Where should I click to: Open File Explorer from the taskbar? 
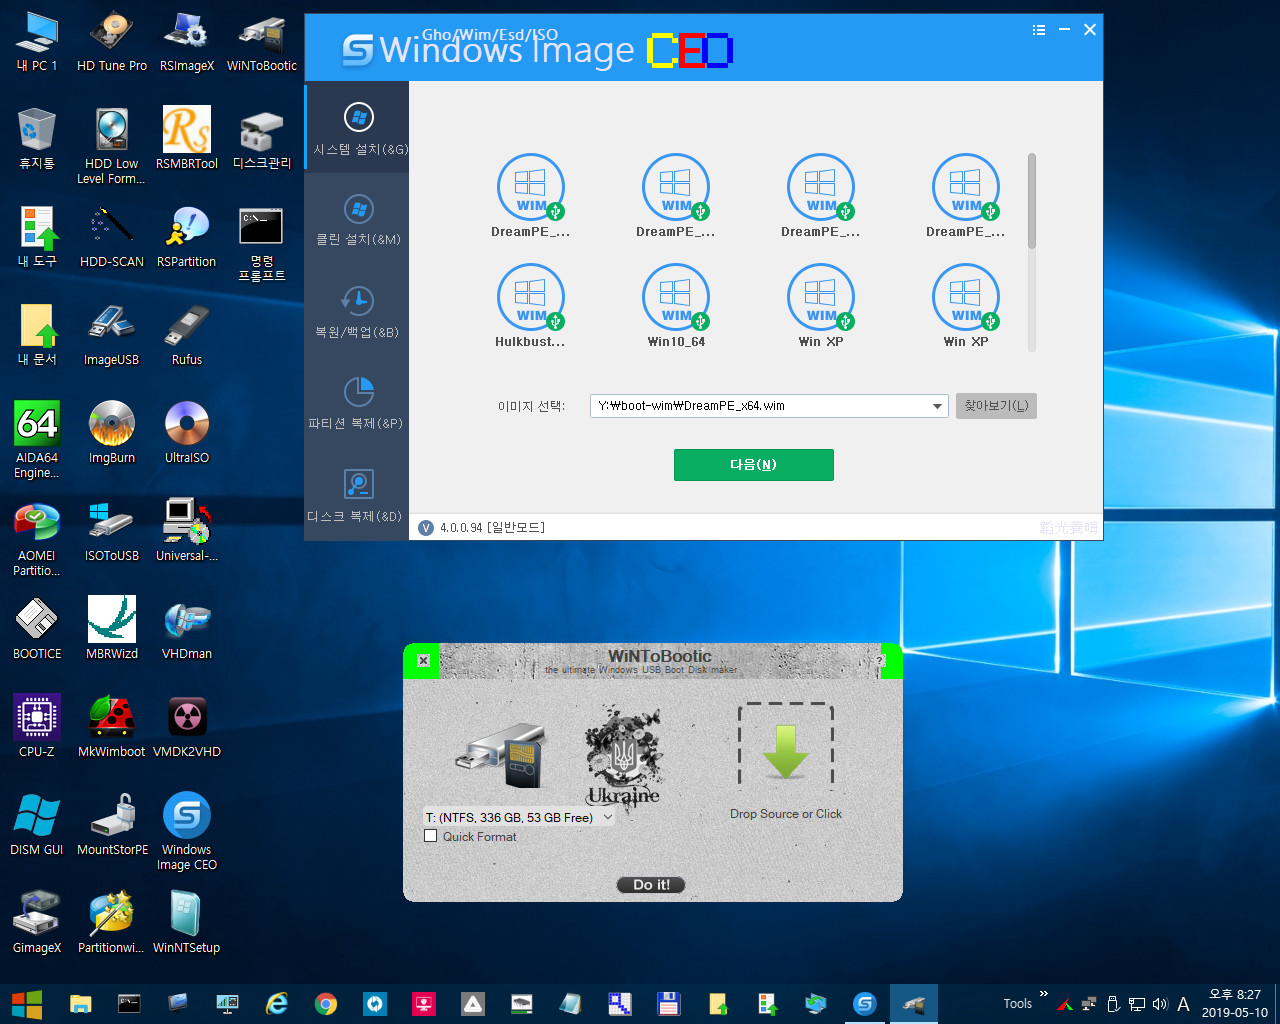(80, 1004)
